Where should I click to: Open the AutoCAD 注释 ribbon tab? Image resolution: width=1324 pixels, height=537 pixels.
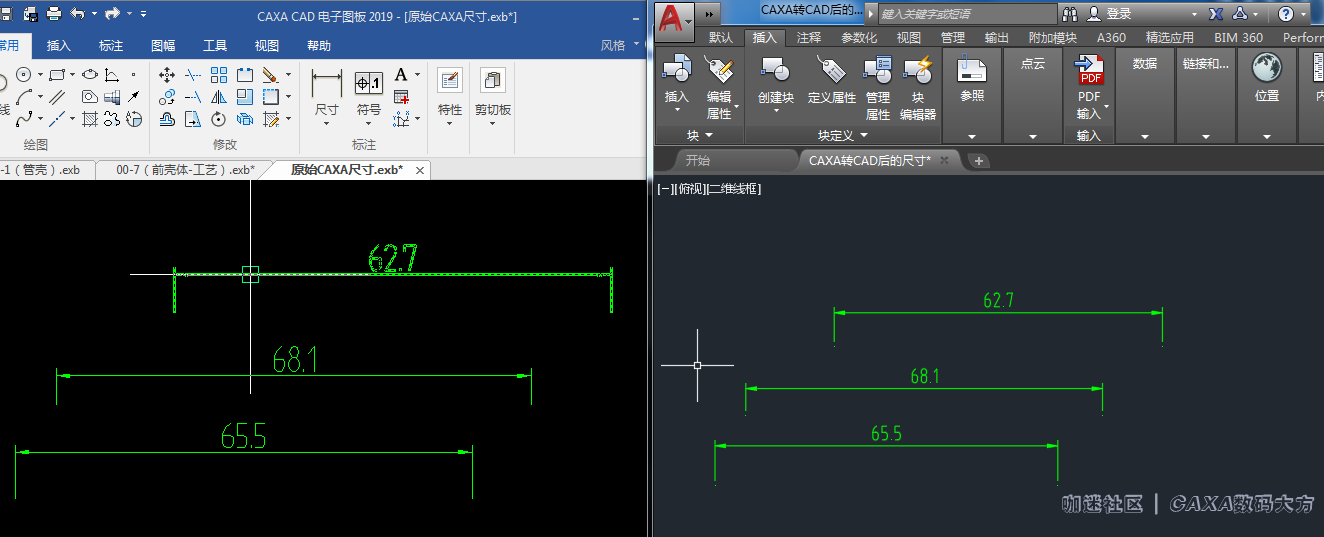coord(809,38)
